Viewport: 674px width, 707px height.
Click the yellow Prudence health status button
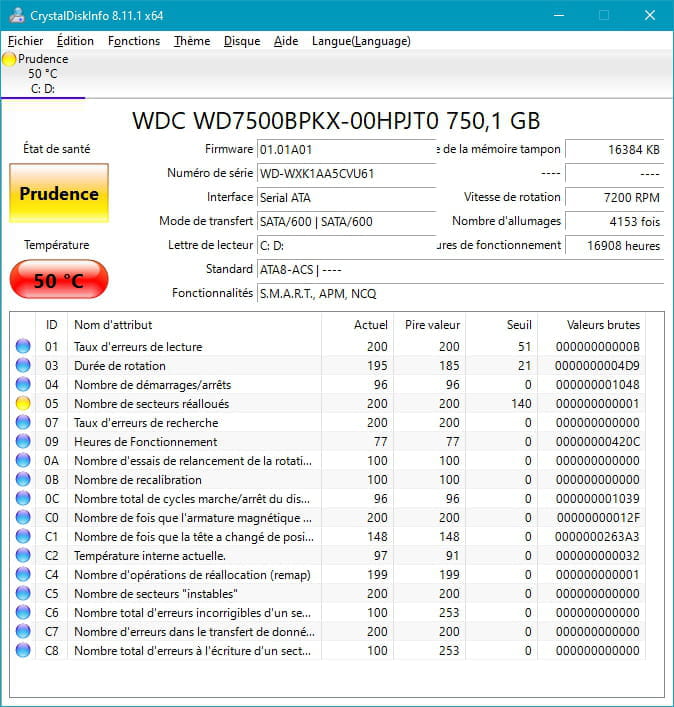[59, 193]
